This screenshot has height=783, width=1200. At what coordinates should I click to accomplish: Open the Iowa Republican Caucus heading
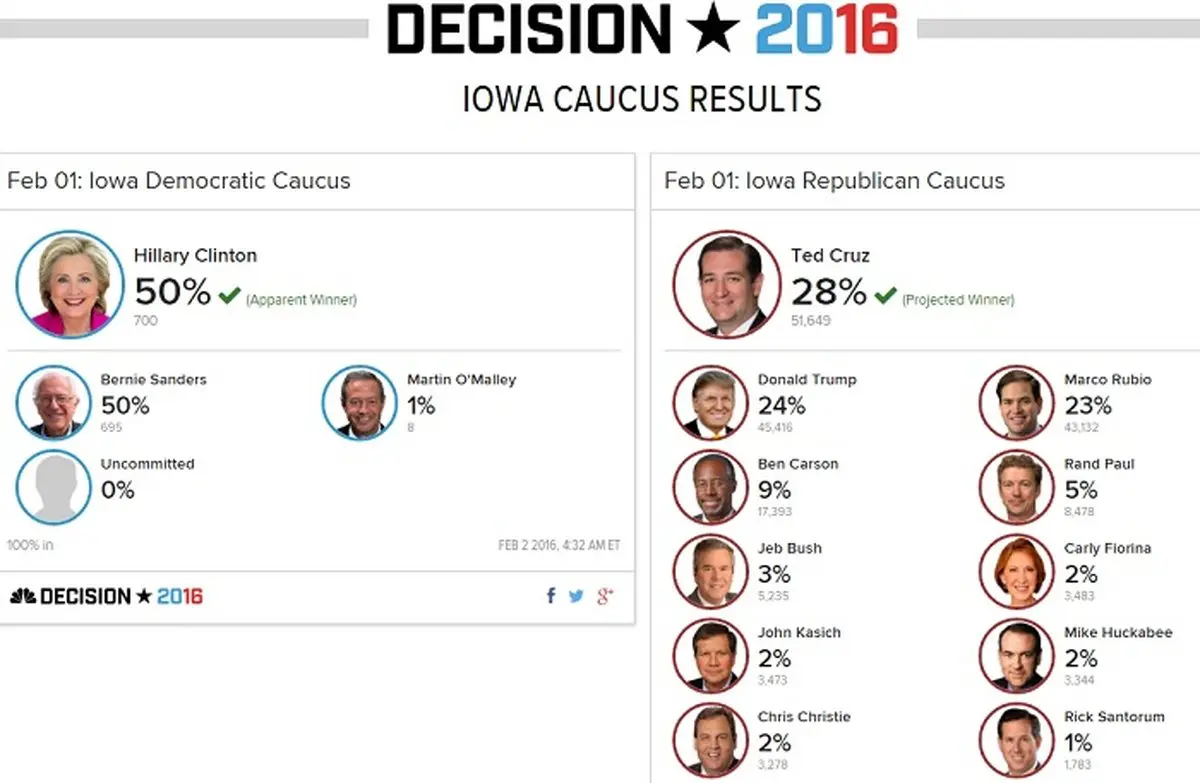tap(834, 181)
